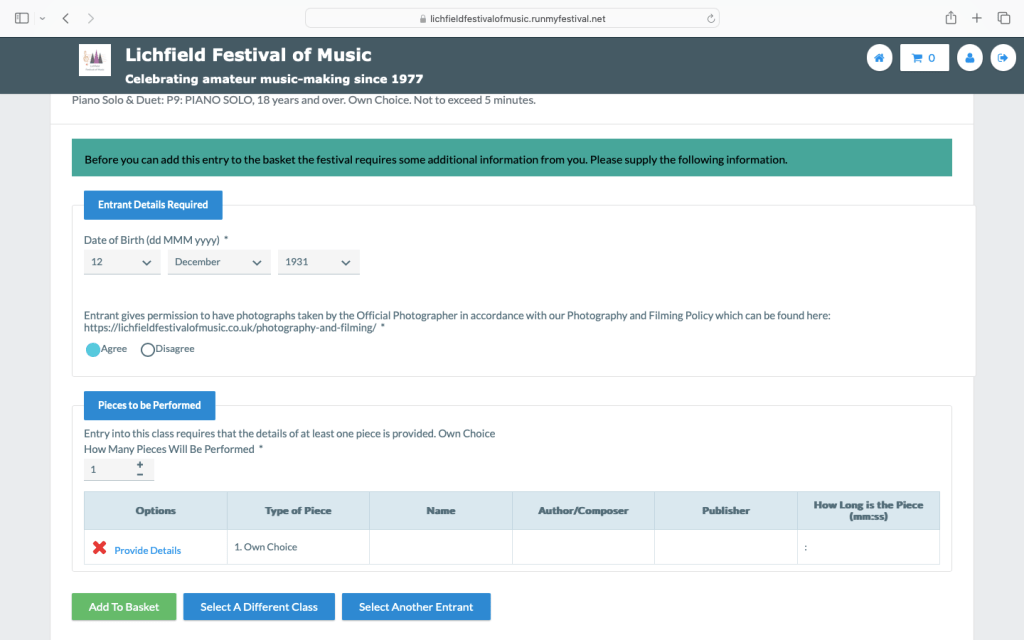Toggle the Safari sidebar icon
This screenshot has width=1024, height=640.
click(22, 18)
